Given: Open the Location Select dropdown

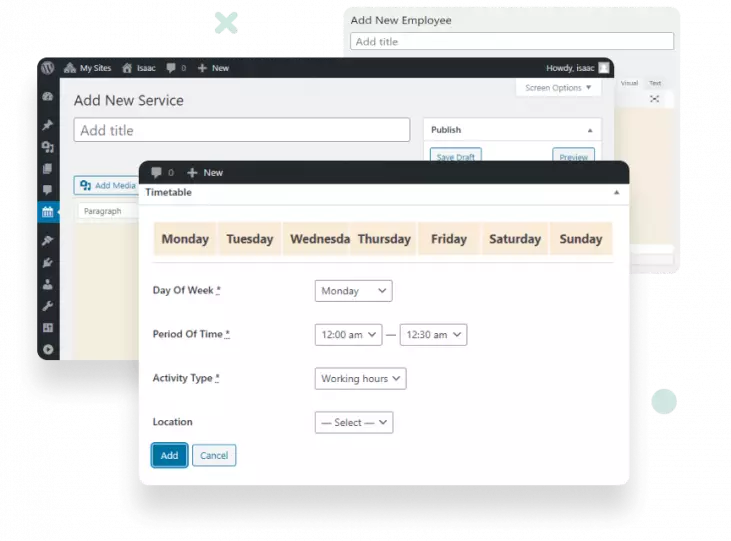Looking at the screenshot, I should (354, 423).
